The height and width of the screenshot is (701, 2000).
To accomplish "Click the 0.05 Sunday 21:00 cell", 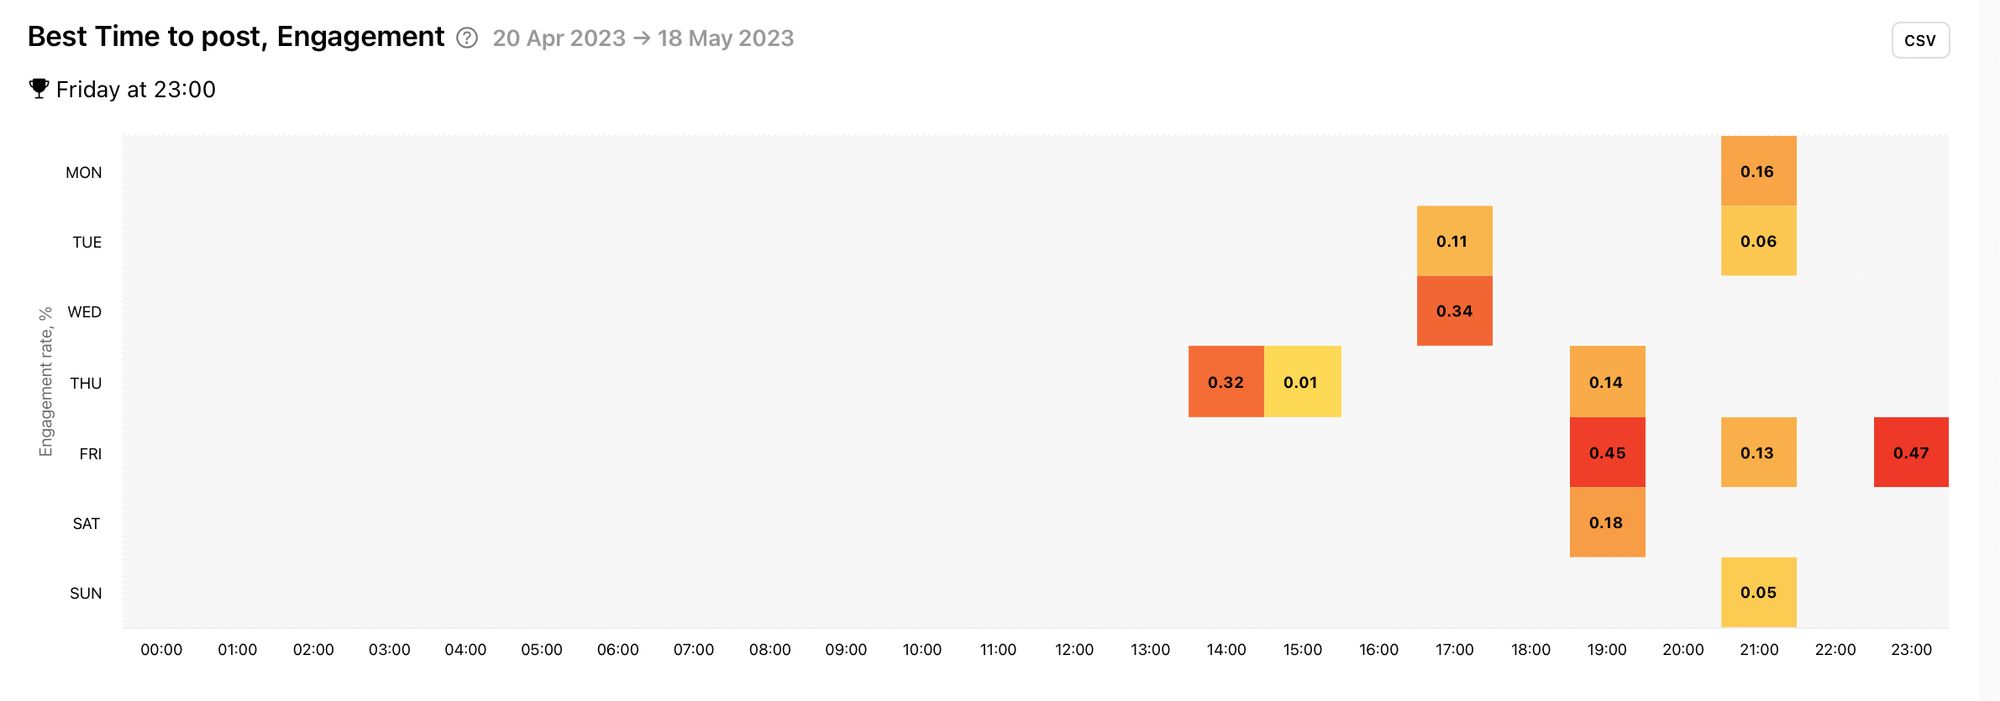I will coord(1758,592).
